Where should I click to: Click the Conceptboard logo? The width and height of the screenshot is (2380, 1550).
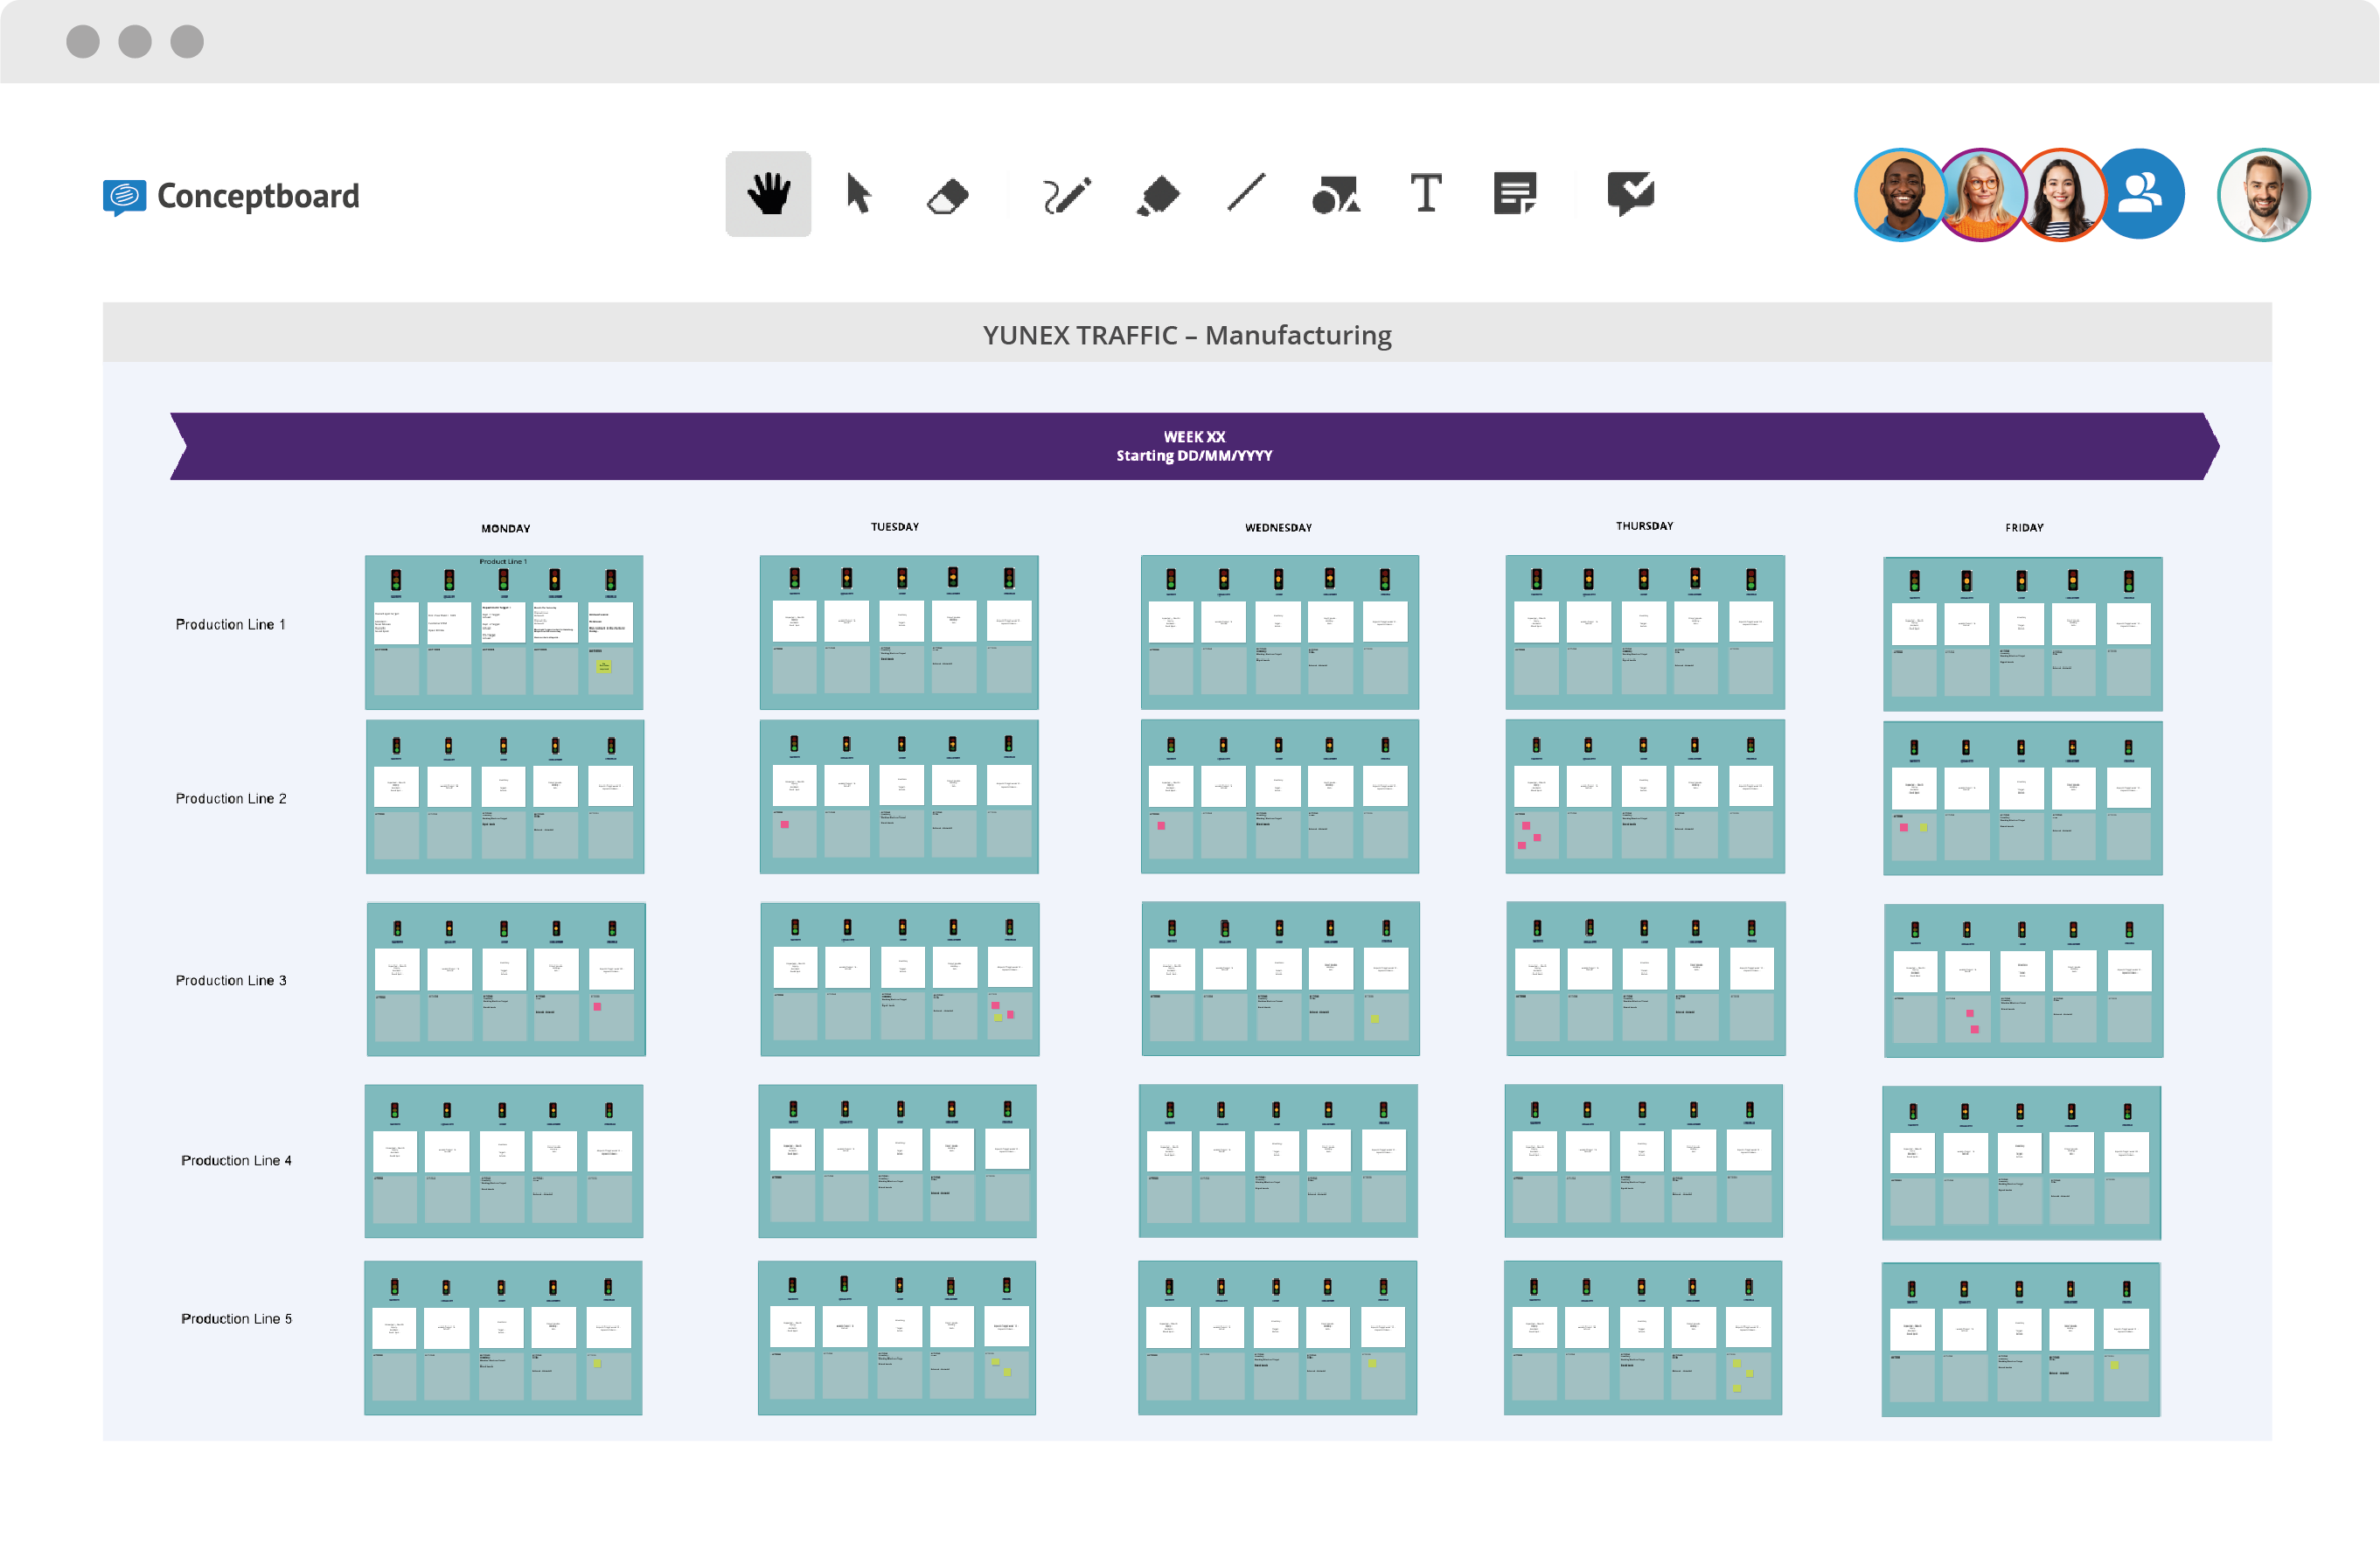(x=231, y=196)
